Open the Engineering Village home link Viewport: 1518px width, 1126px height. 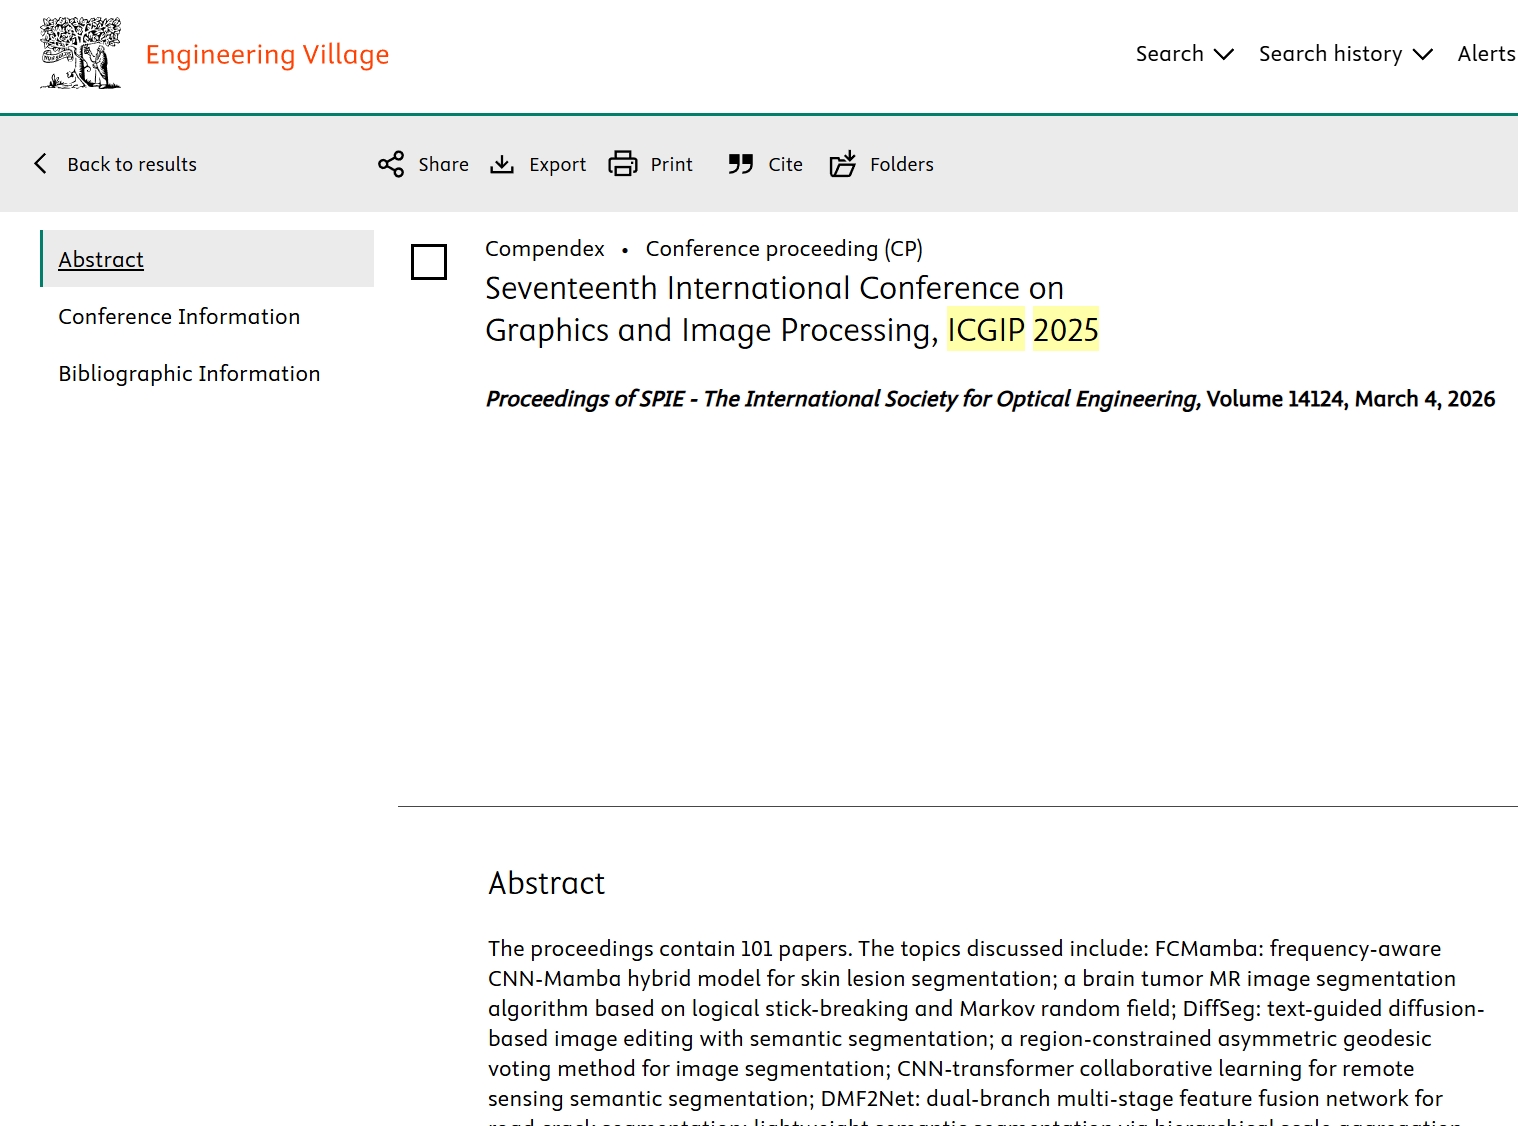(267, 54)
